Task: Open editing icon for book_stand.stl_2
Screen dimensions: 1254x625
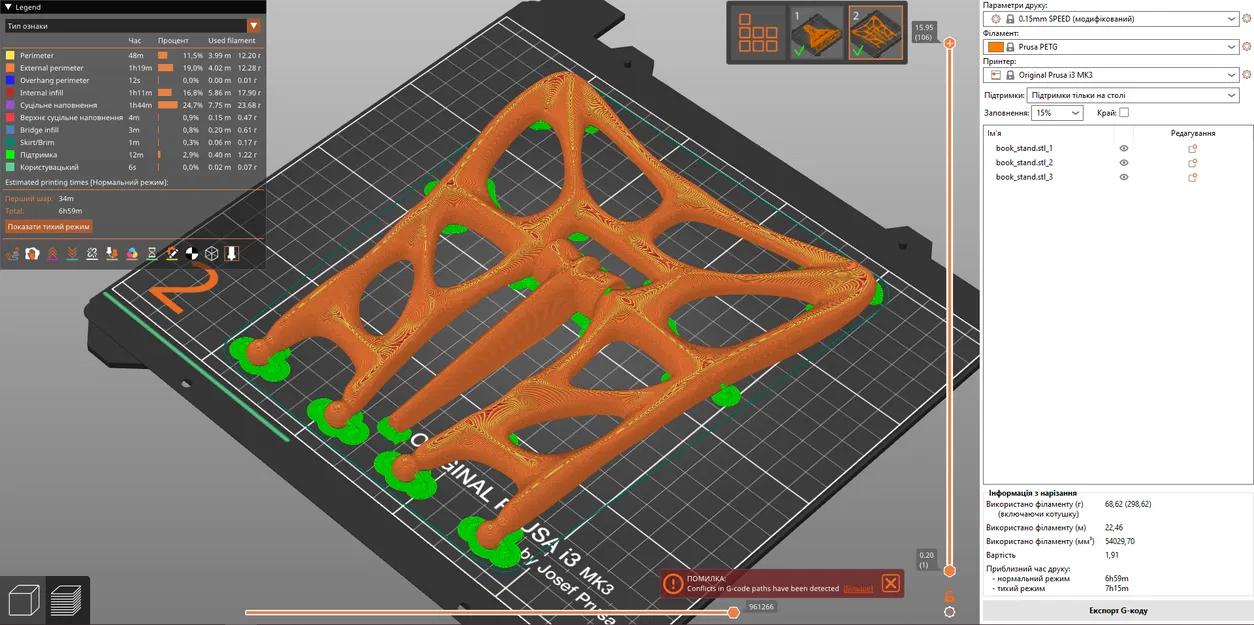Action: 1192,162
